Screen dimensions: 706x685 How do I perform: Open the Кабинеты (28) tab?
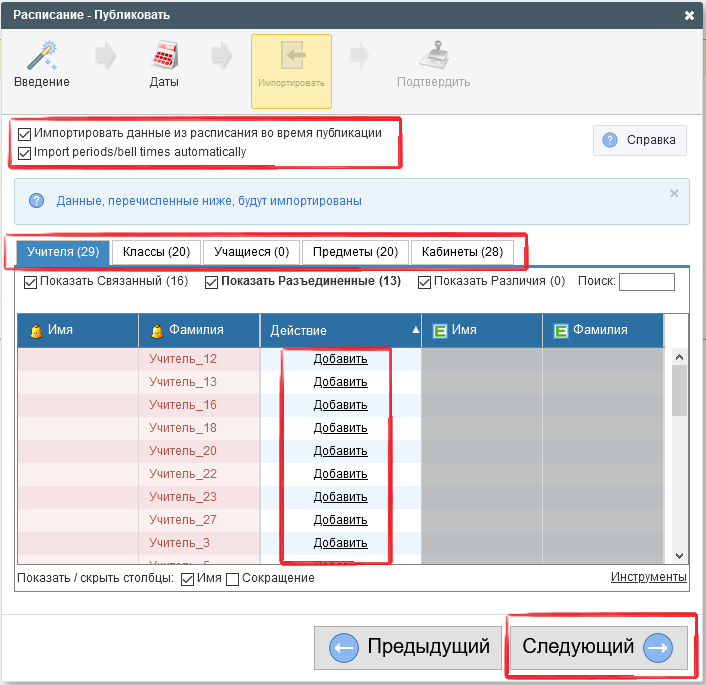(462, 252)
